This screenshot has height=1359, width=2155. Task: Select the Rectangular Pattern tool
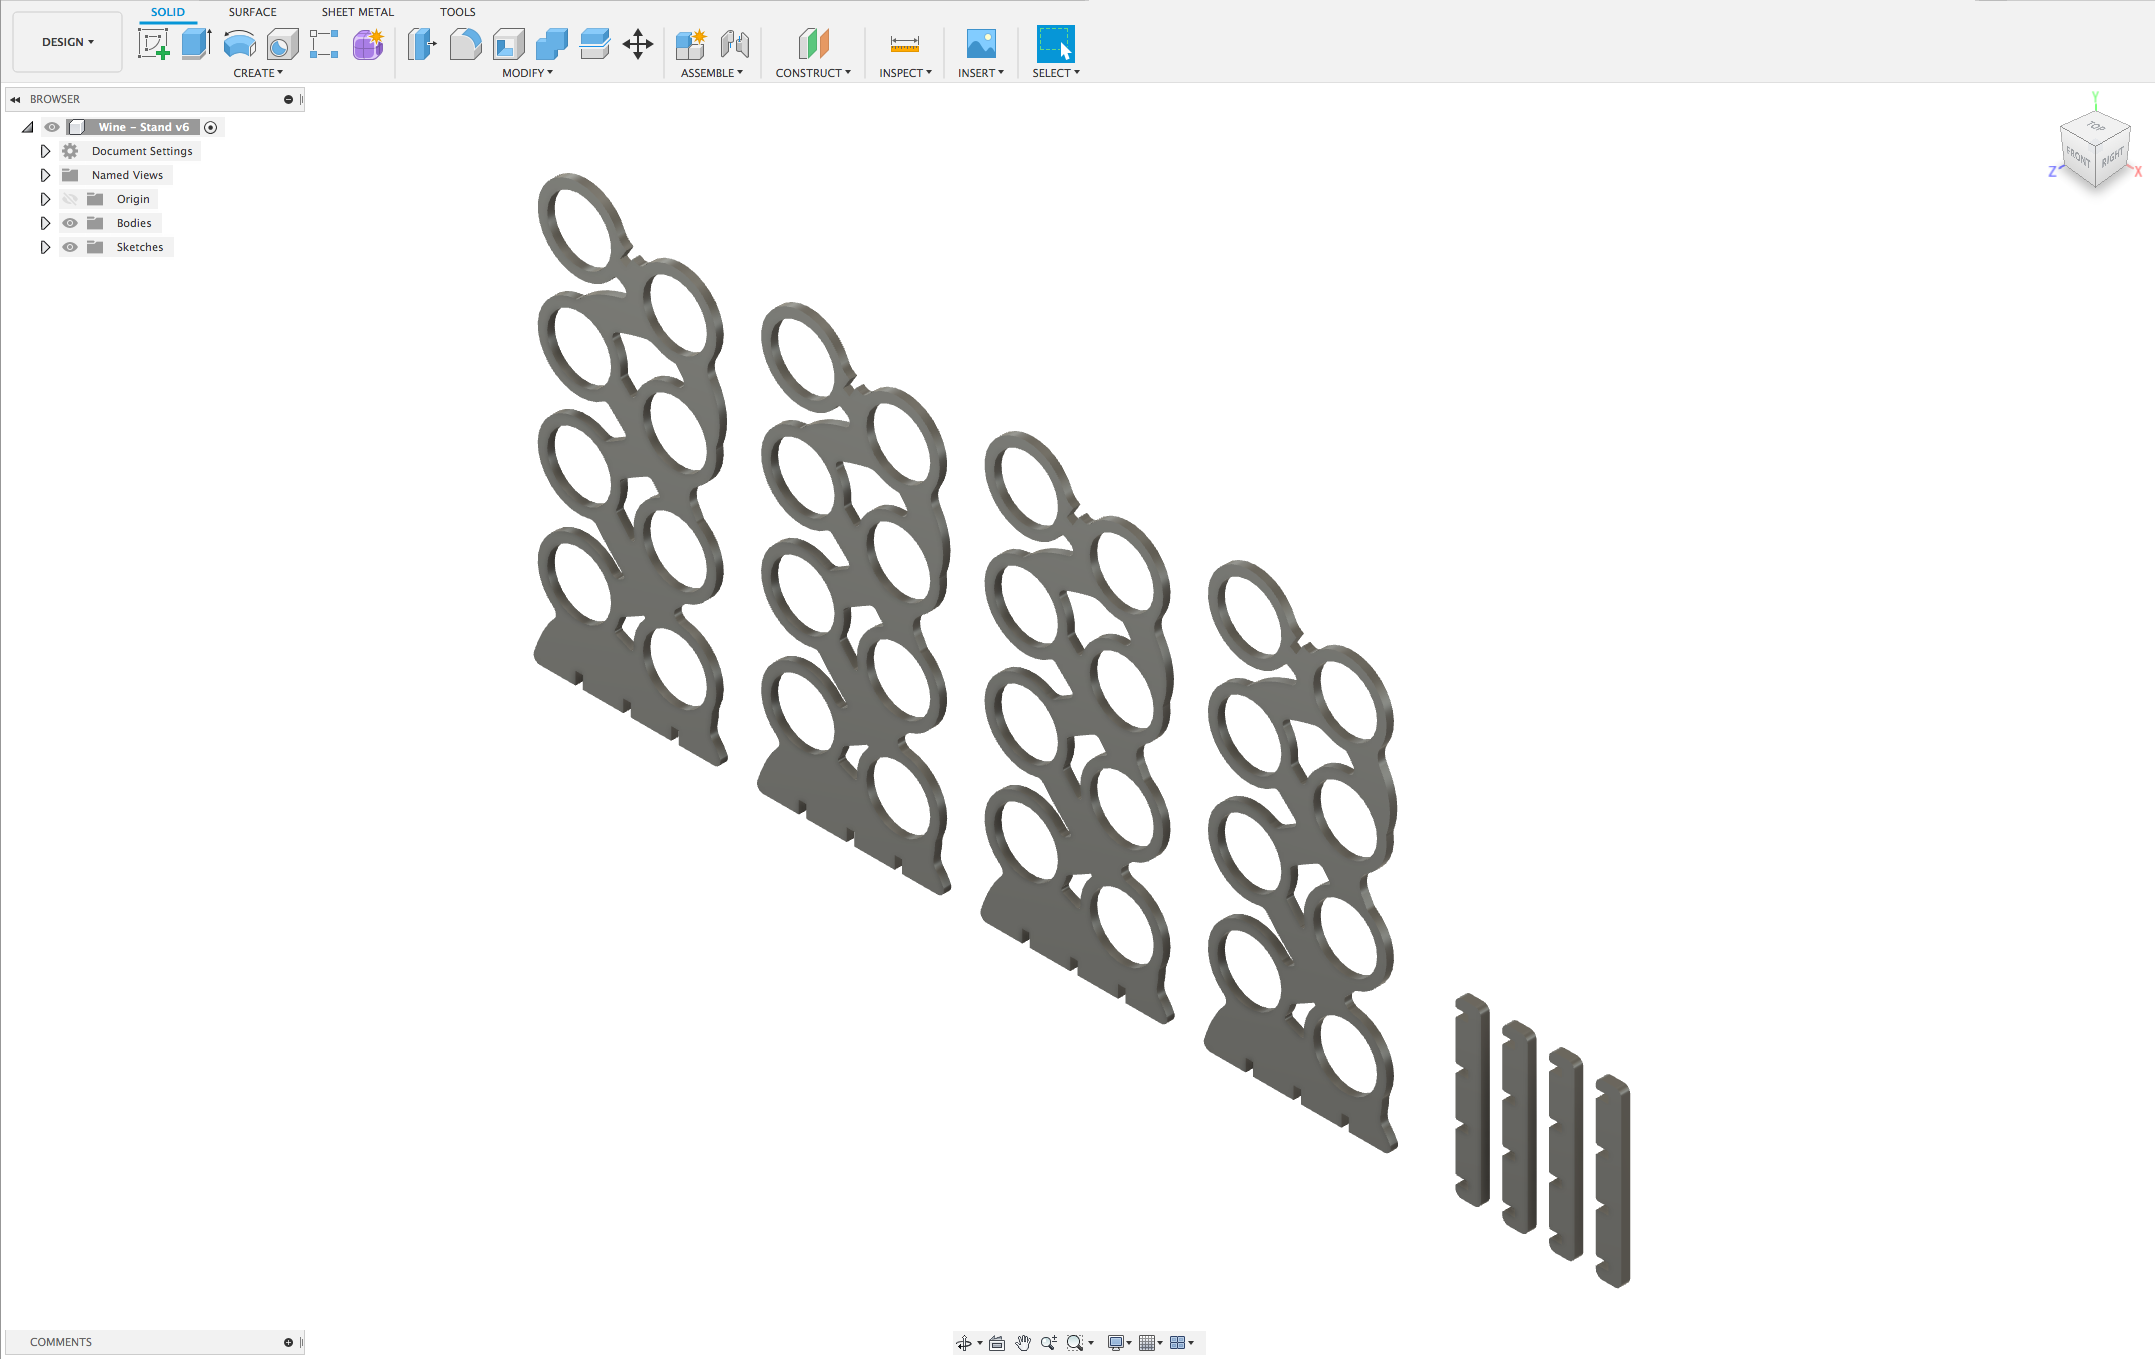(x=324, y=44)
